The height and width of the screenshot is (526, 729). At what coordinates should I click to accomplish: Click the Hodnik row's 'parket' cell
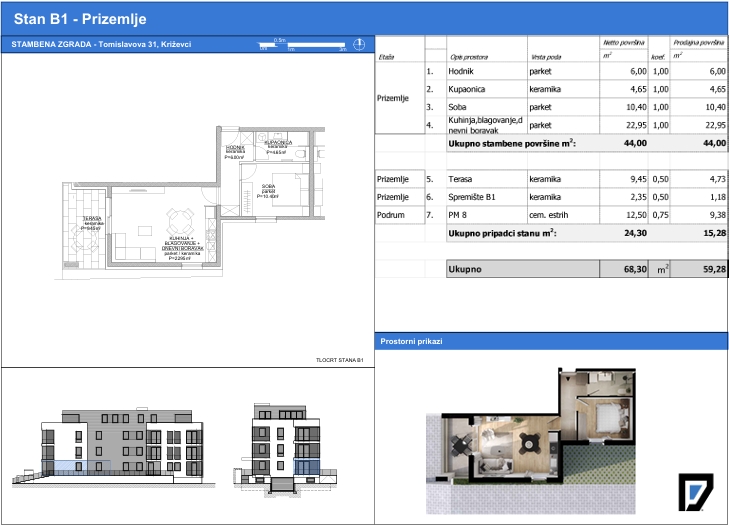click(x=563, y=71)
